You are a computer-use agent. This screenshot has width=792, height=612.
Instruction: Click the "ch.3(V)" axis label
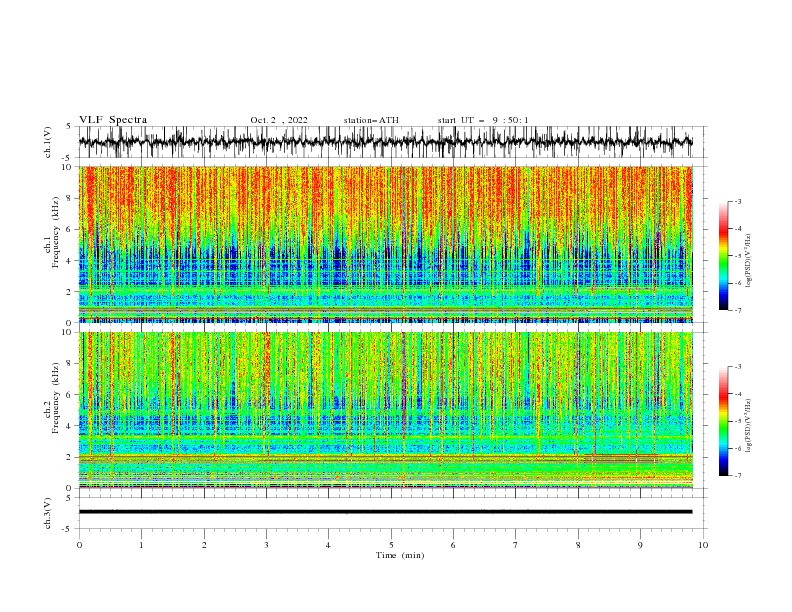(x=48, y=513)
